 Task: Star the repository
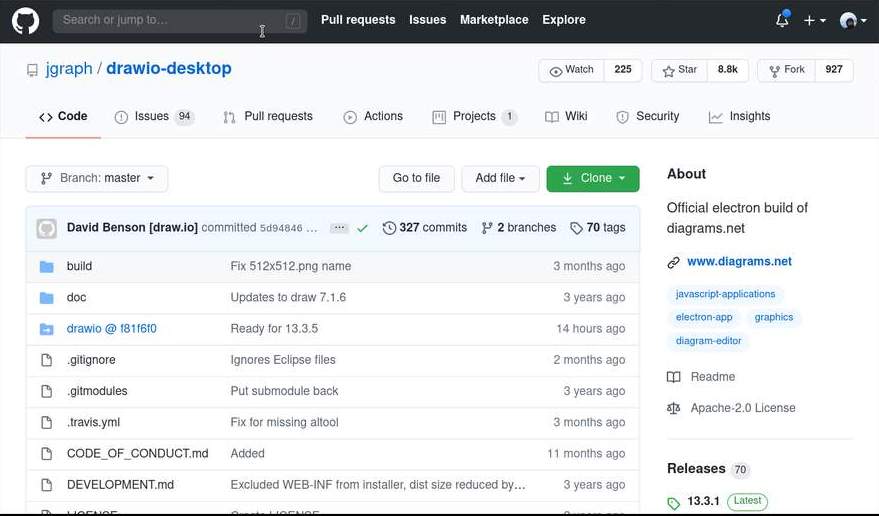point(679,70)
